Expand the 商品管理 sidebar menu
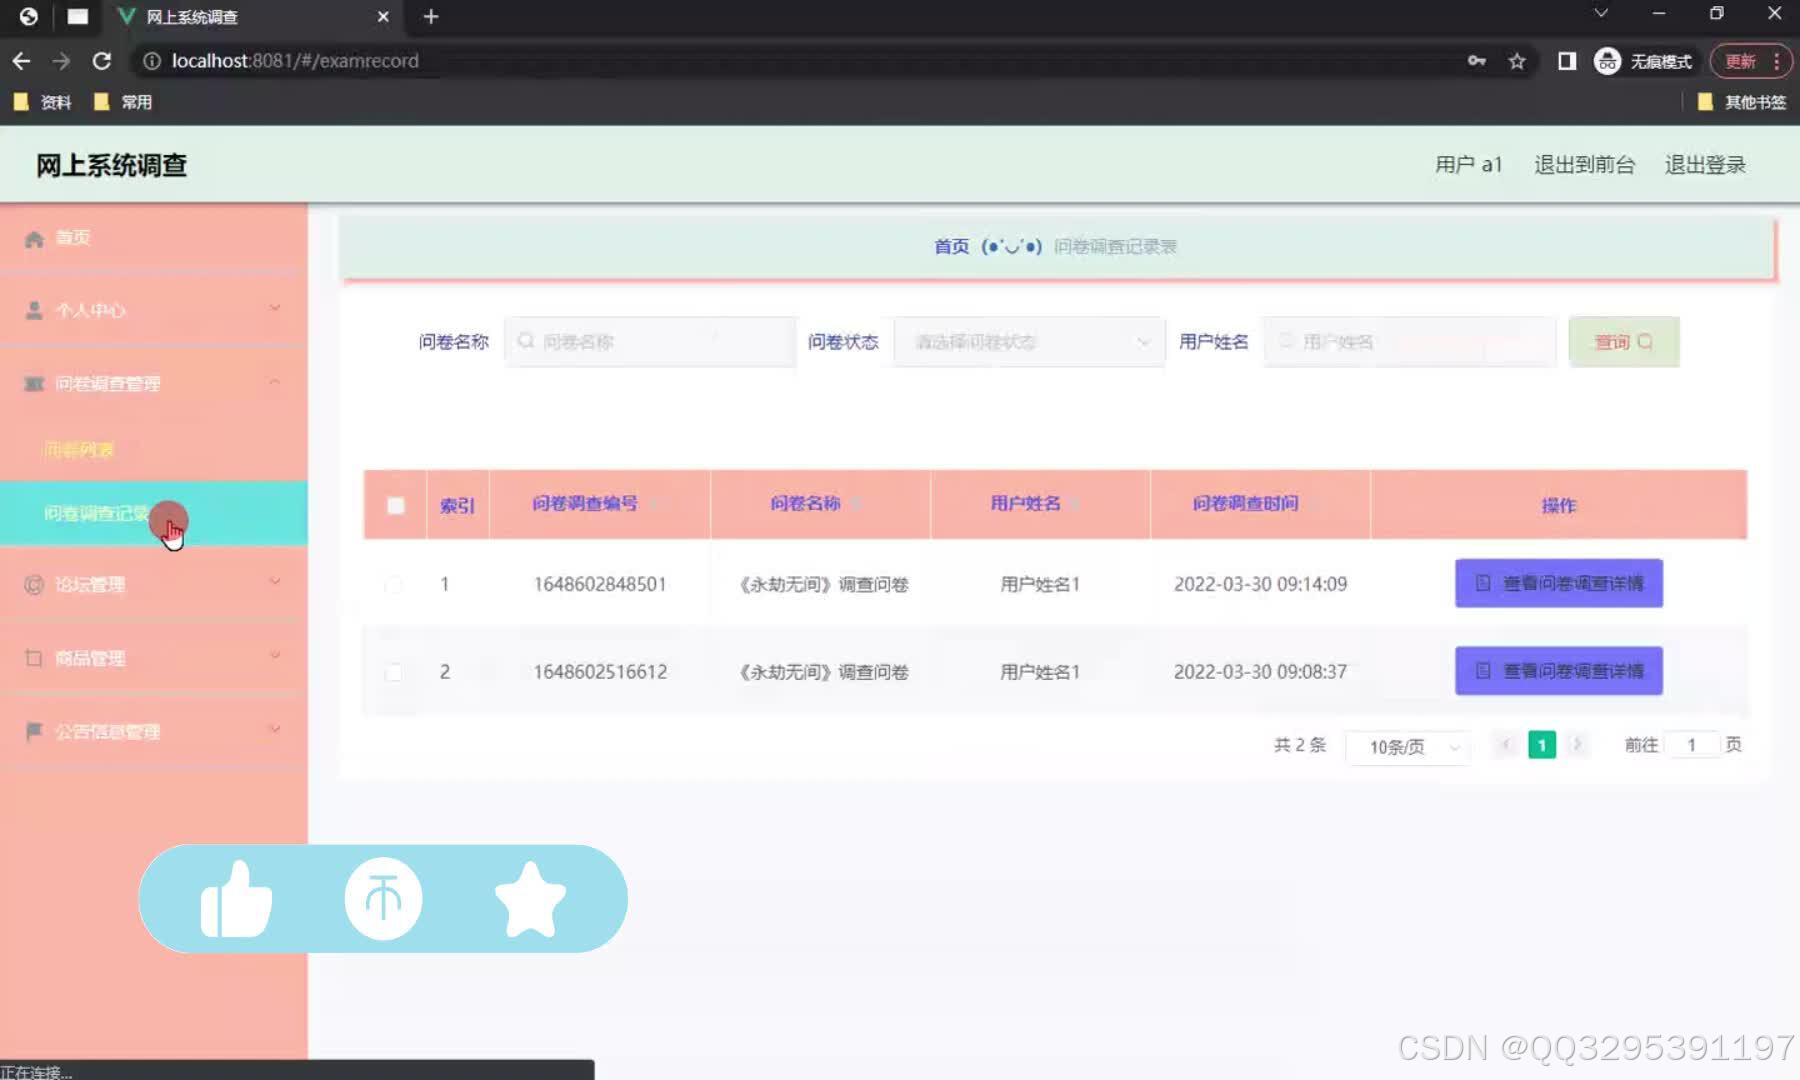The height and width of the screenshot is (1080, 1800). pos(275,656)
